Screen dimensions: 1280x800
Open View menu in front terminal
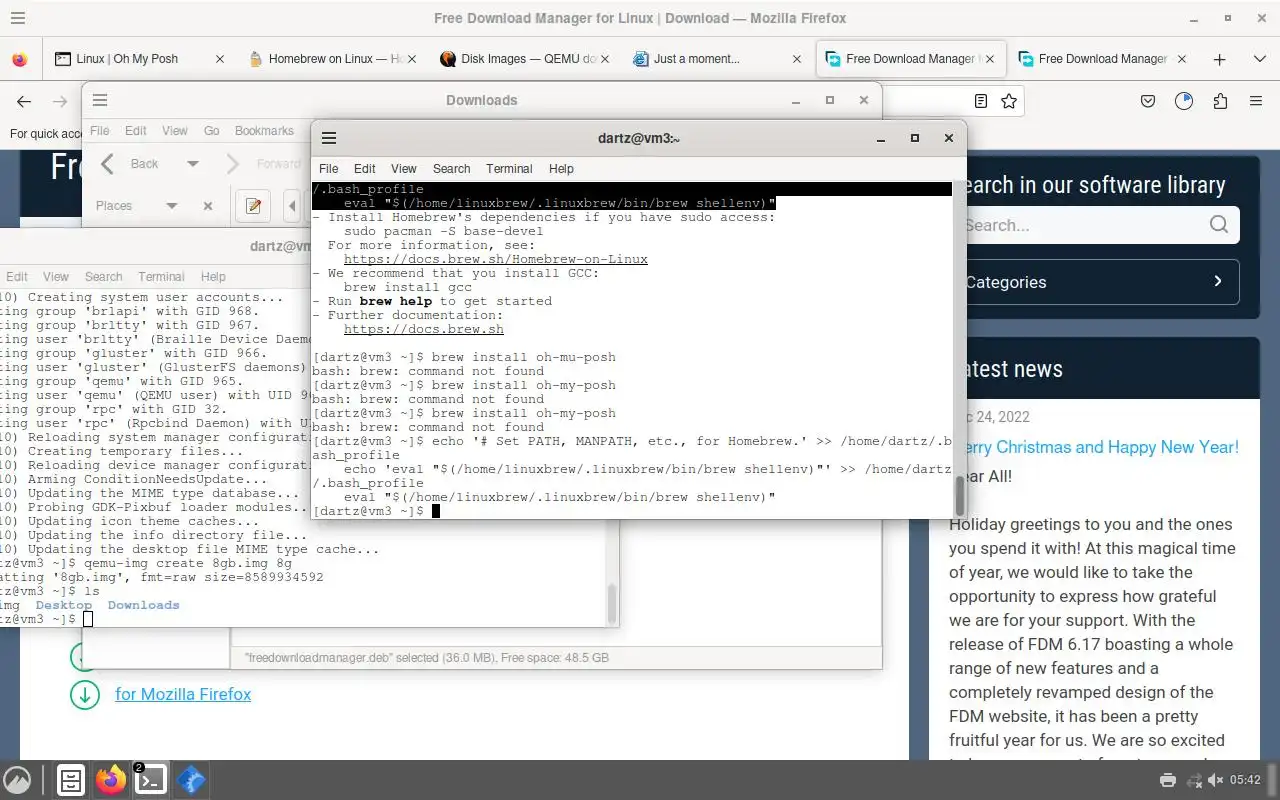pyautogui.click(x=404, y=169)
